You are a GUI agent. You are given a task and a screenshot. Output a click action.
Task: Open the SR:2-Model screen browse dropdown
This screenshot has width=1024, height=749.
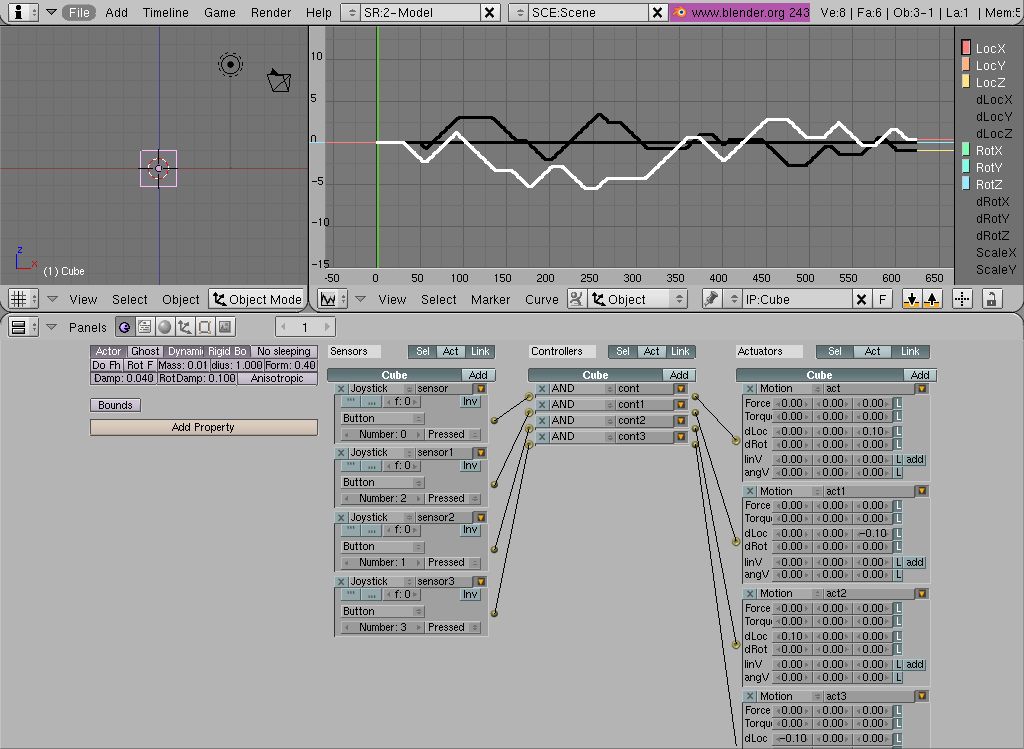click(x=351, y=12)
